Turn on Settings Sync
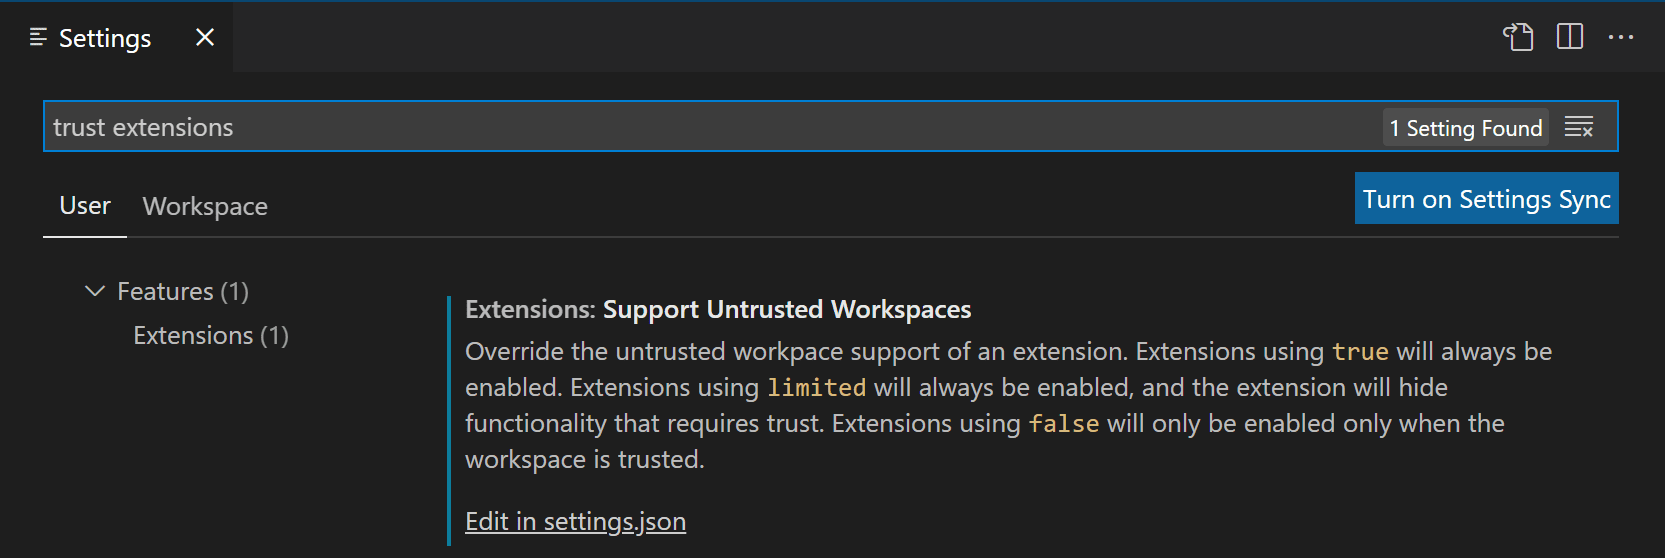1665x558 pixels. click(1486, 199)
